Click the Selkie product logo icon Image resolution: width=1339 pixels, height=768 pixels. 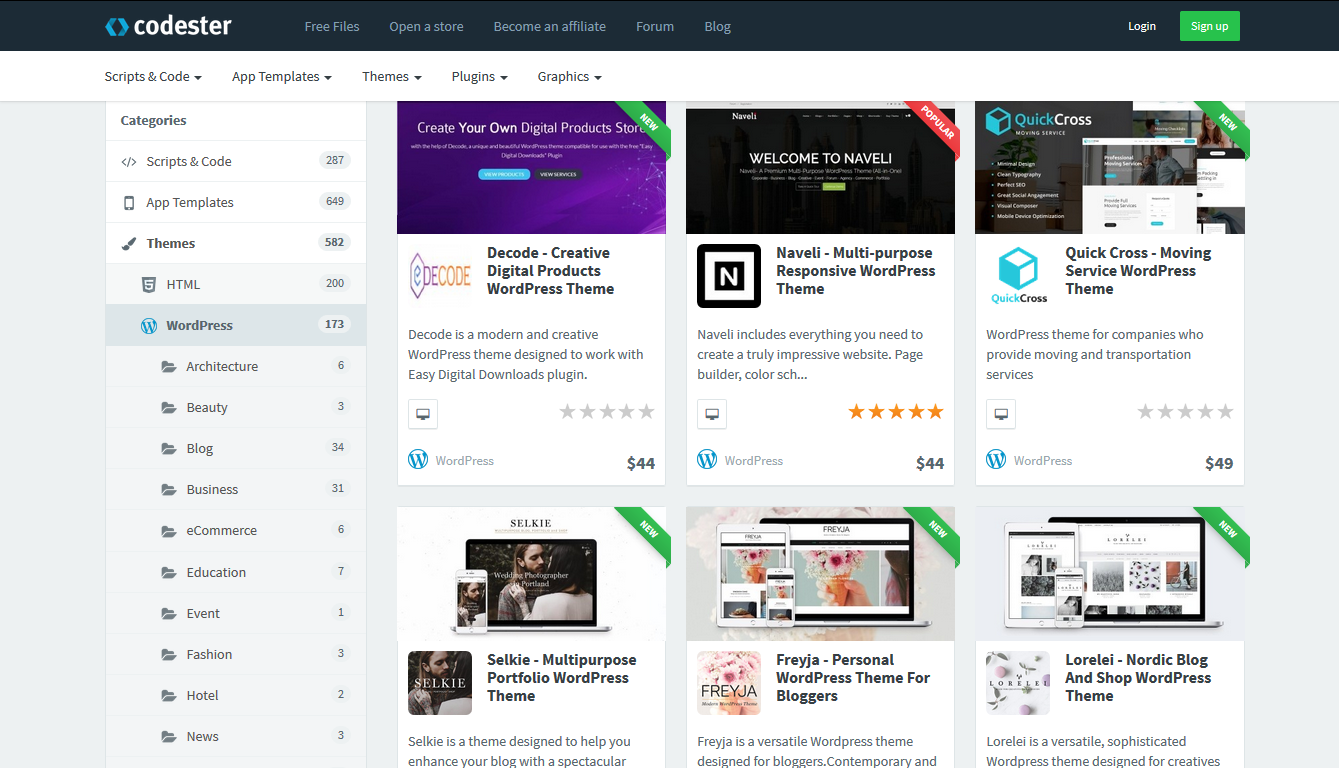[440, 683]
